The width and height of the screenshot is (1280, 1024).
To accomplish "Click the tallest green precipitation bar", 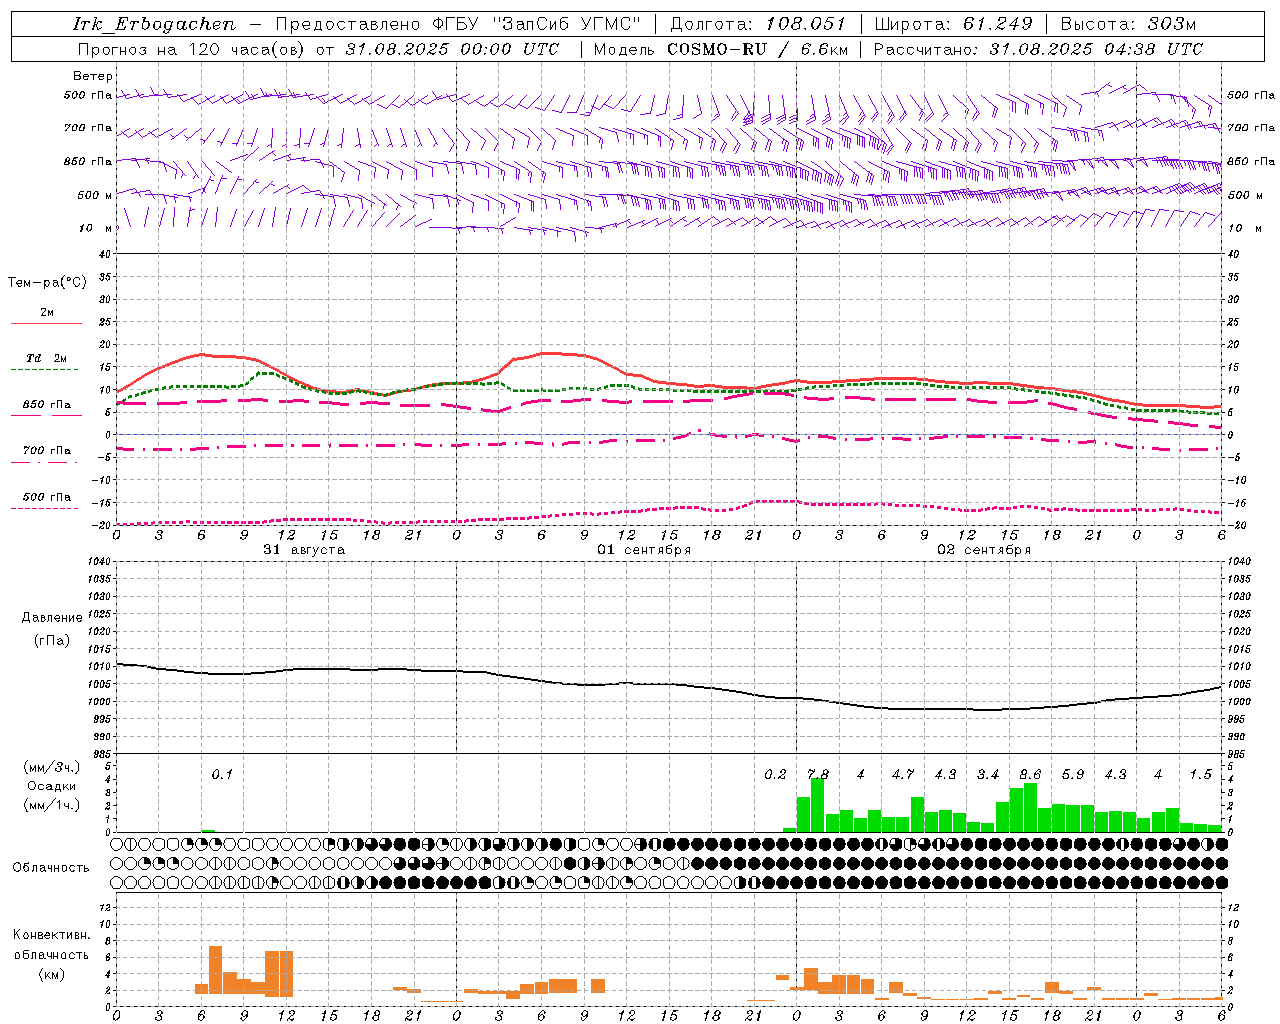I will 818,805.
